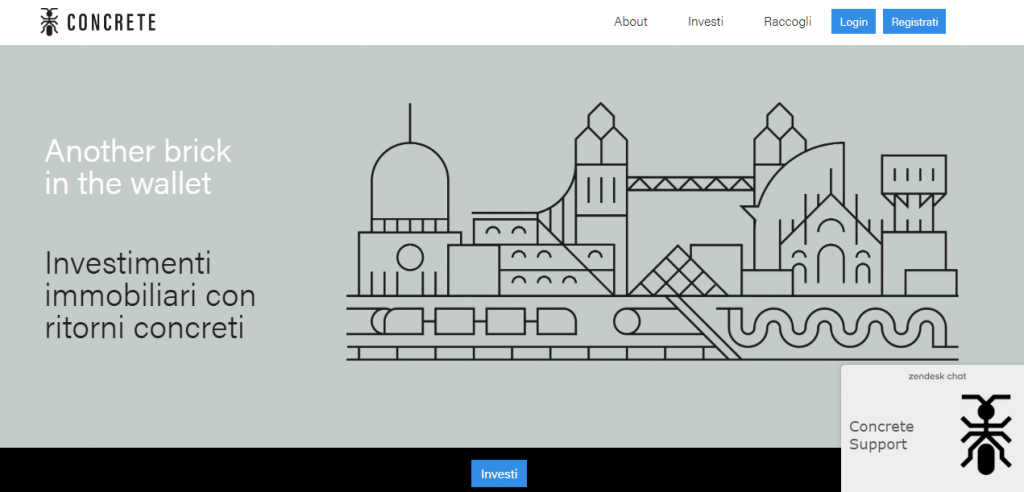The width and height of the screenshot is (1024, 492).
Task: Click the 'Another brick in the wallet' headline
Action: pyautogui.click(x=138, y=167)
